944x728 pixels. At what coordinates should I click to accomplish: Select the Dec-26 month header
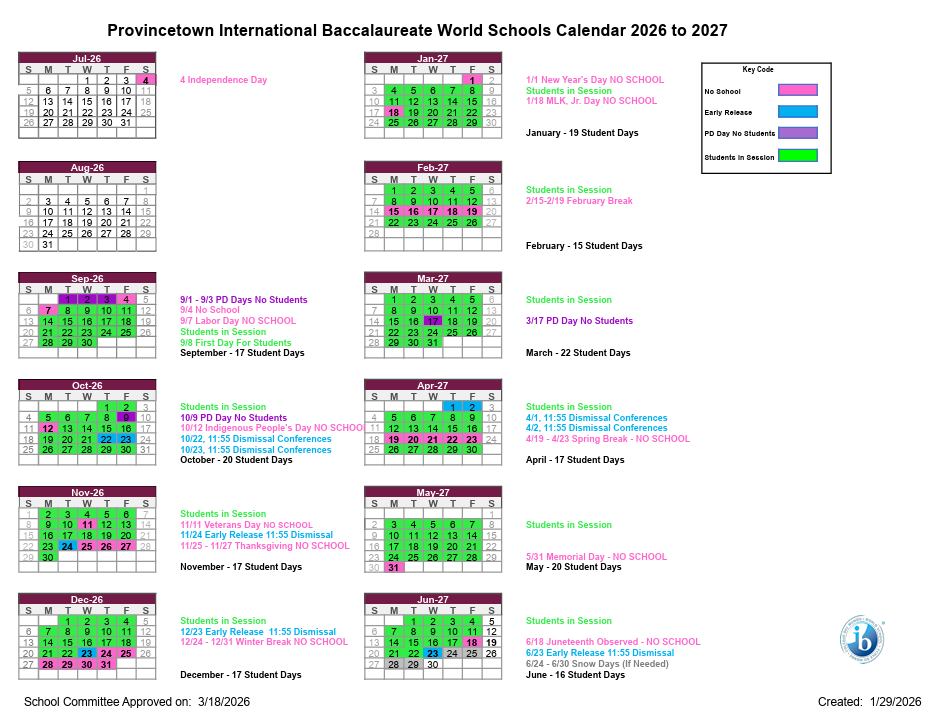click(x=87, y=600)
